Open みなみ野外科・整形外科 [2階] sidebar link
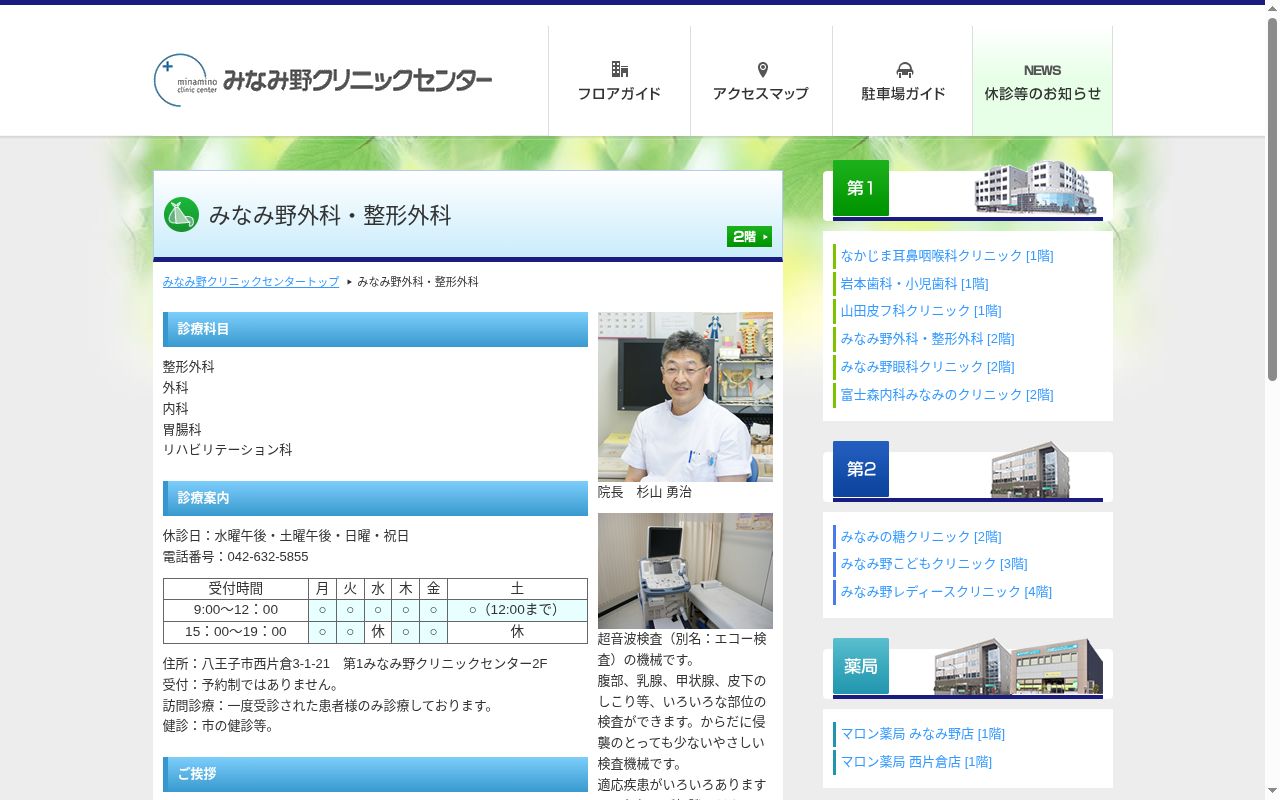Screen dimensions: 1280x800 click(927, 339)
